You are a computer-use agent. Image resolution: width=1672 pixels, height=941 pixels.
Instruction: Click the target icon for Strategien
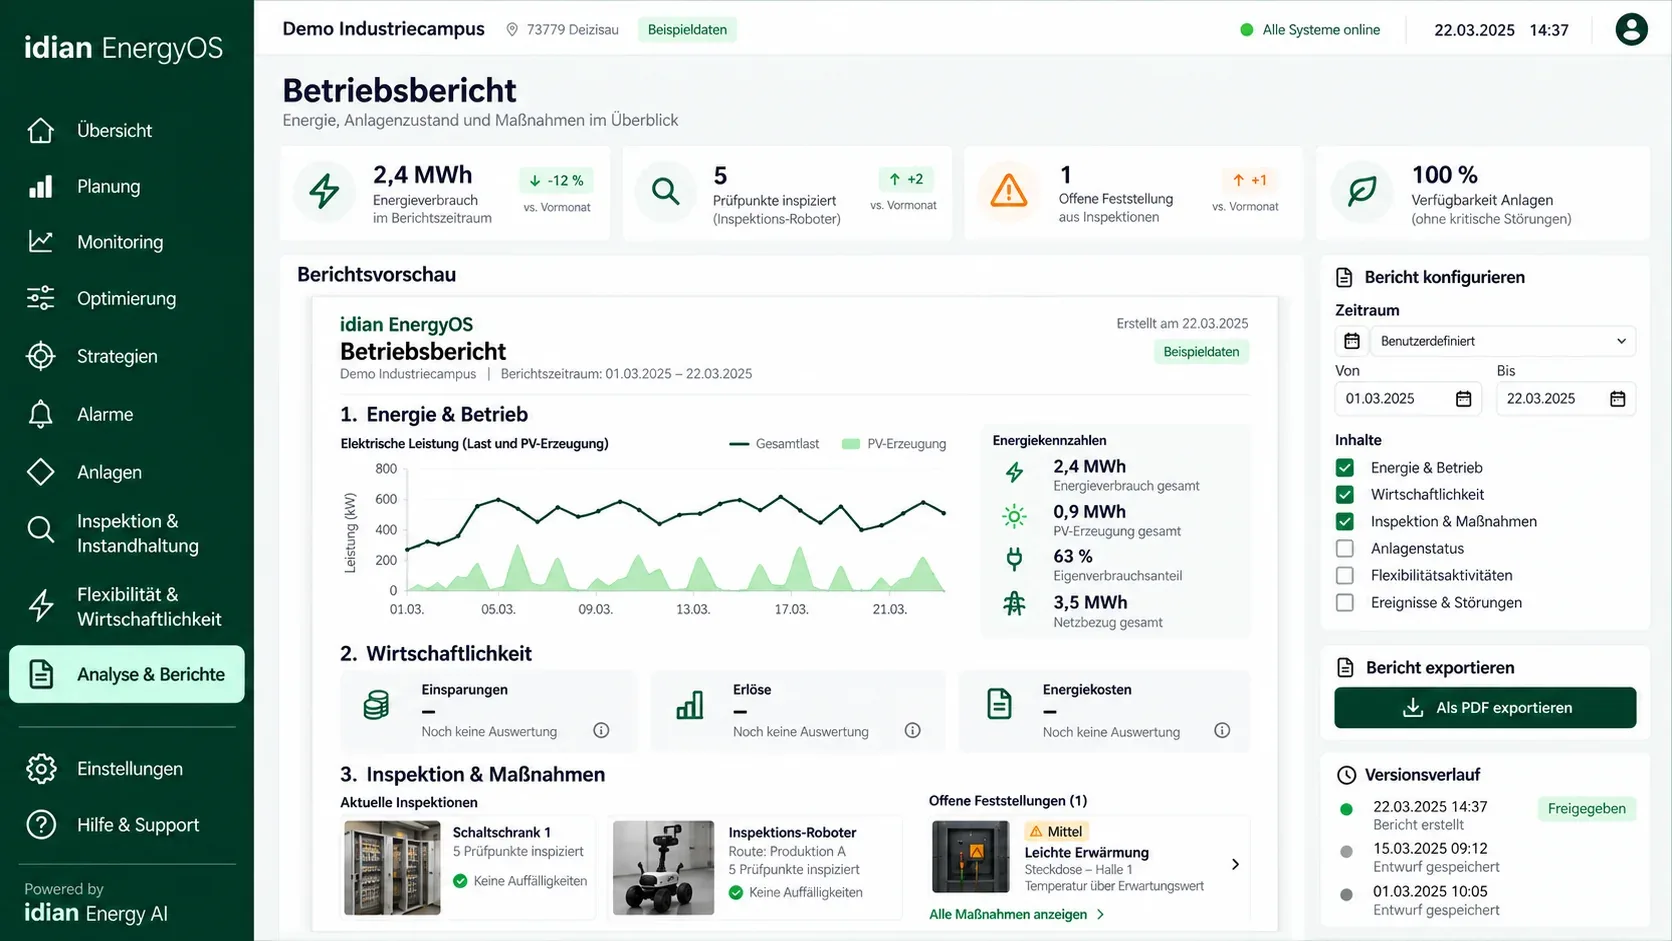(41, 356)
